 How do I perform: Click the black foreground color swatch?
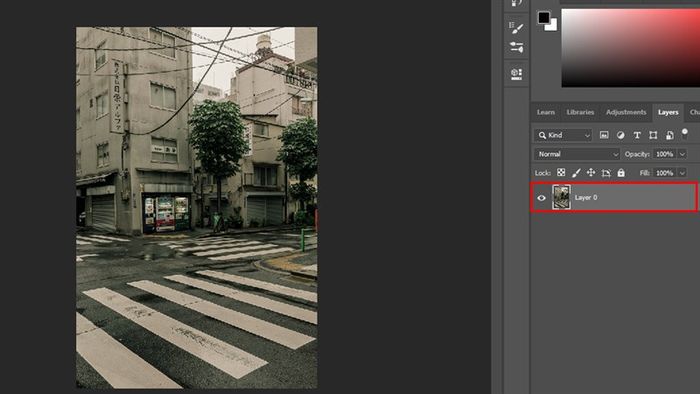click(543, 17)
